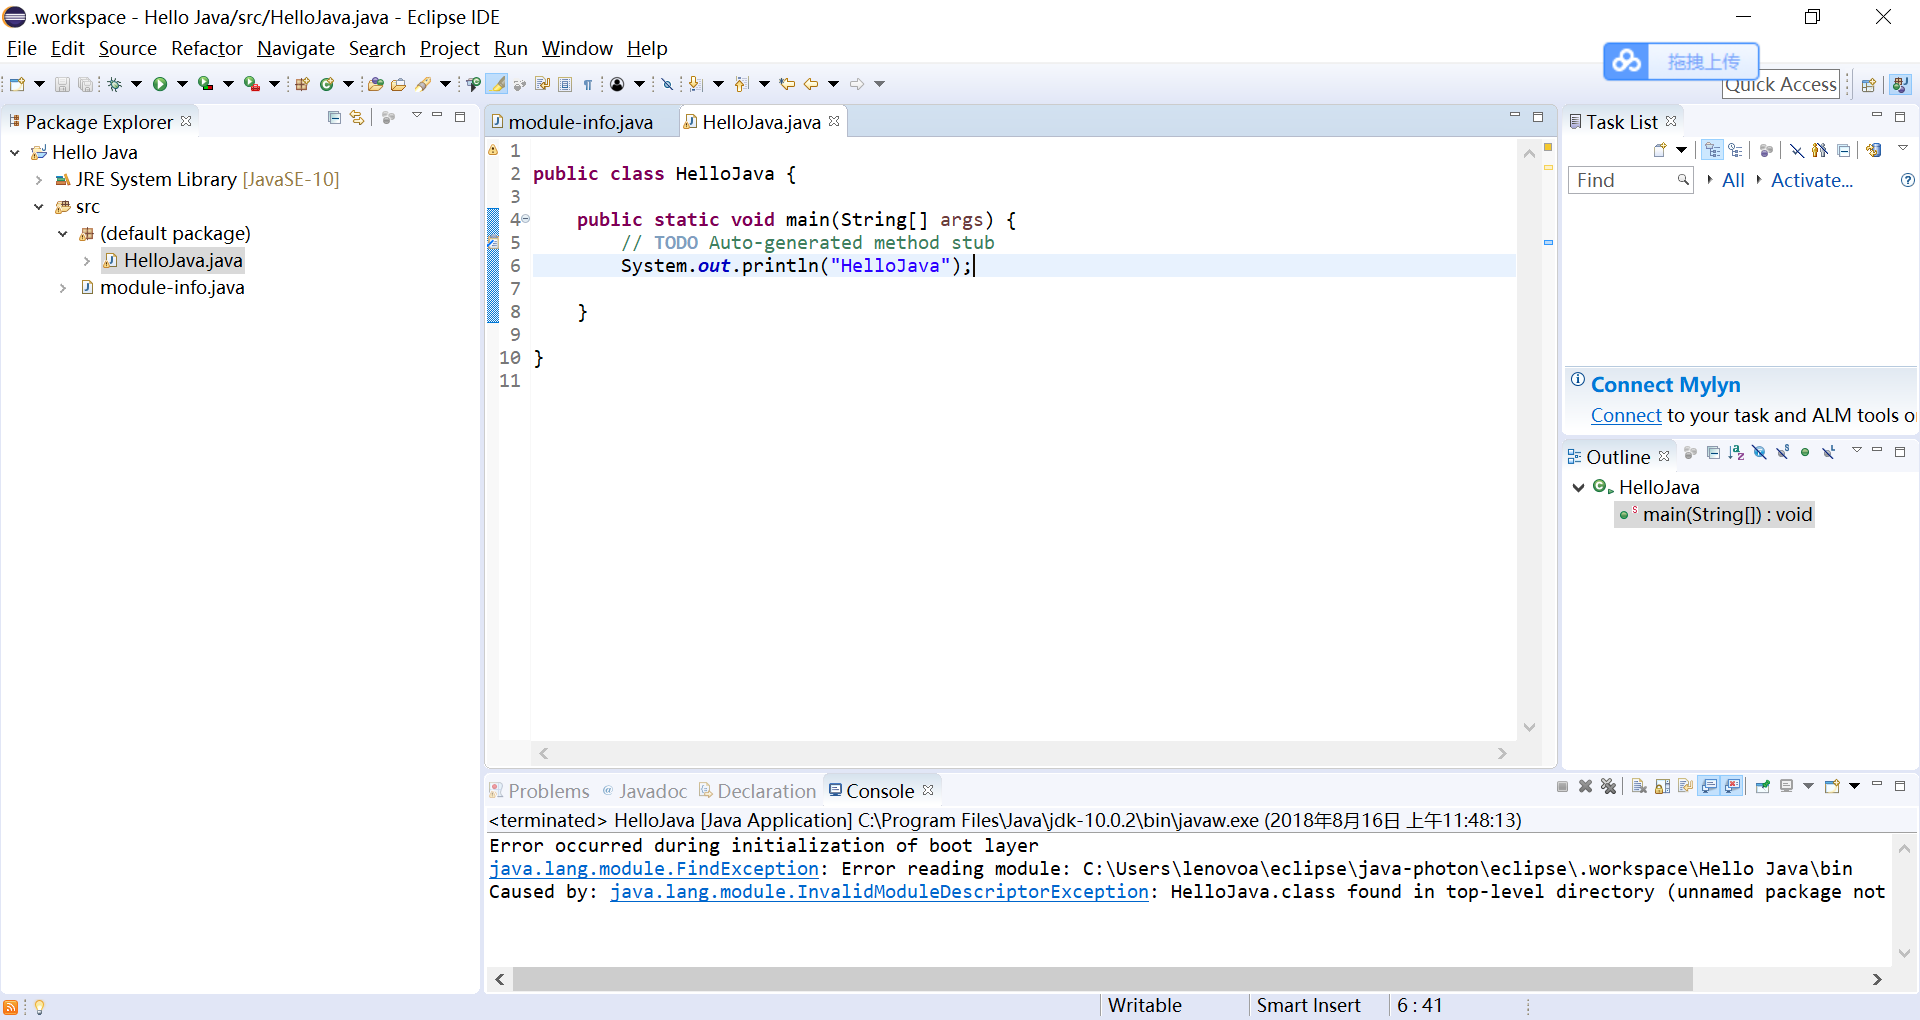Viewport: 1920px width, 1020px height.
Task: Click the New Java Package toolbar icon
Action: tap(301, 84)
